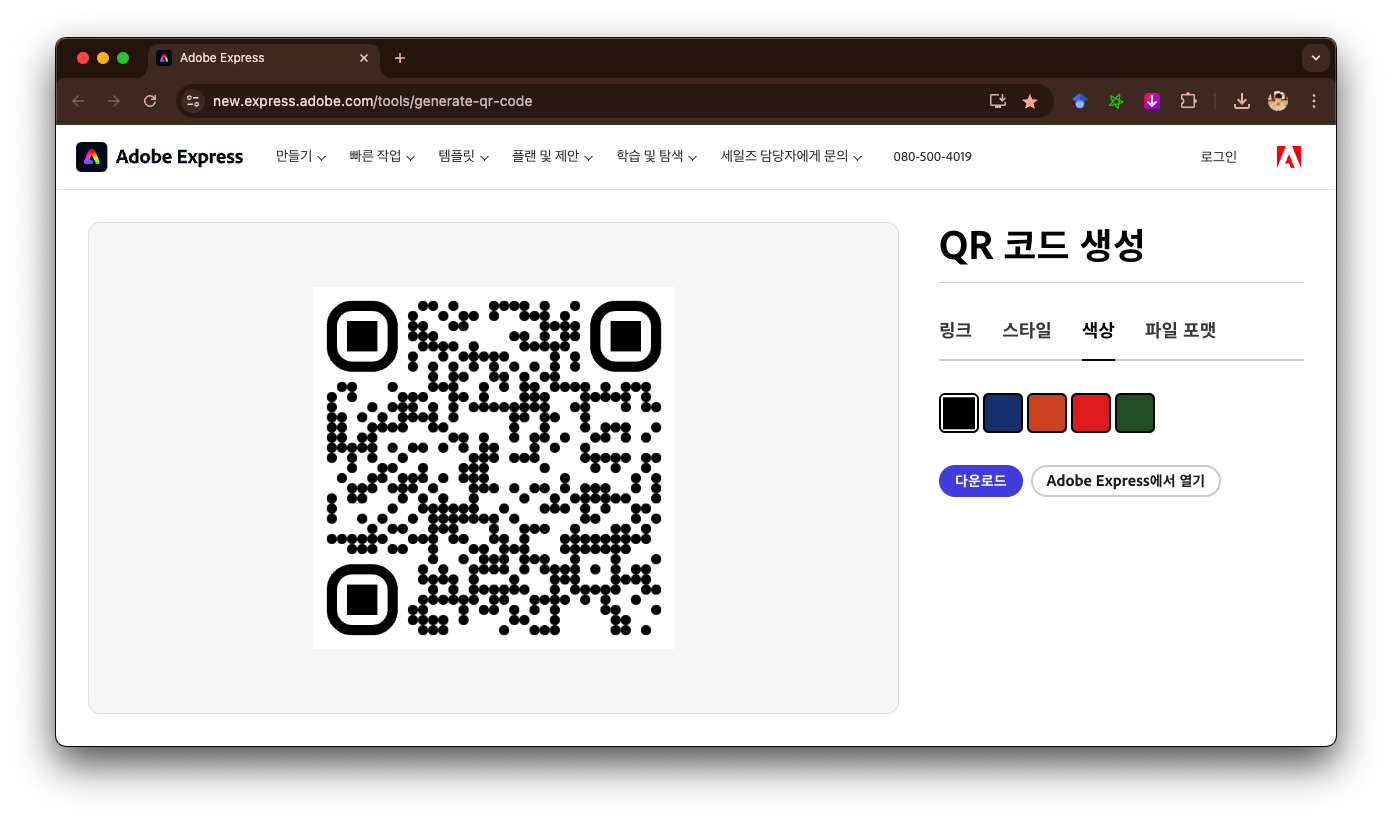1392x820 pixels.
Task: Select the Adobe Express browser tab
Action: point(264,58)
